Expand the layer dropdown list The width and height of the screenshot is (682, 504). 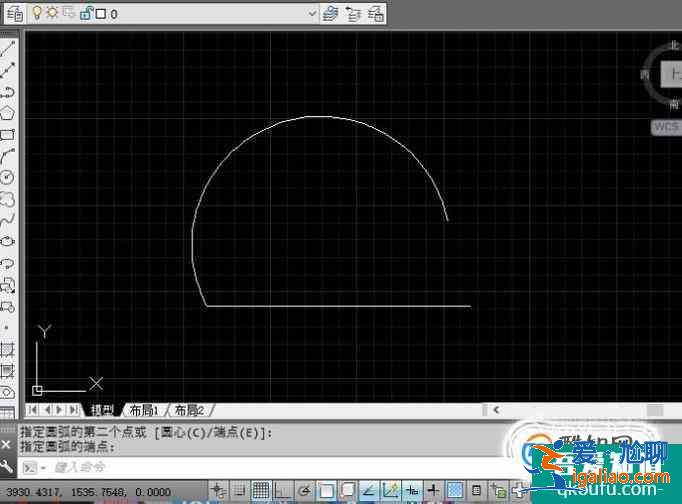click(311, 14)
